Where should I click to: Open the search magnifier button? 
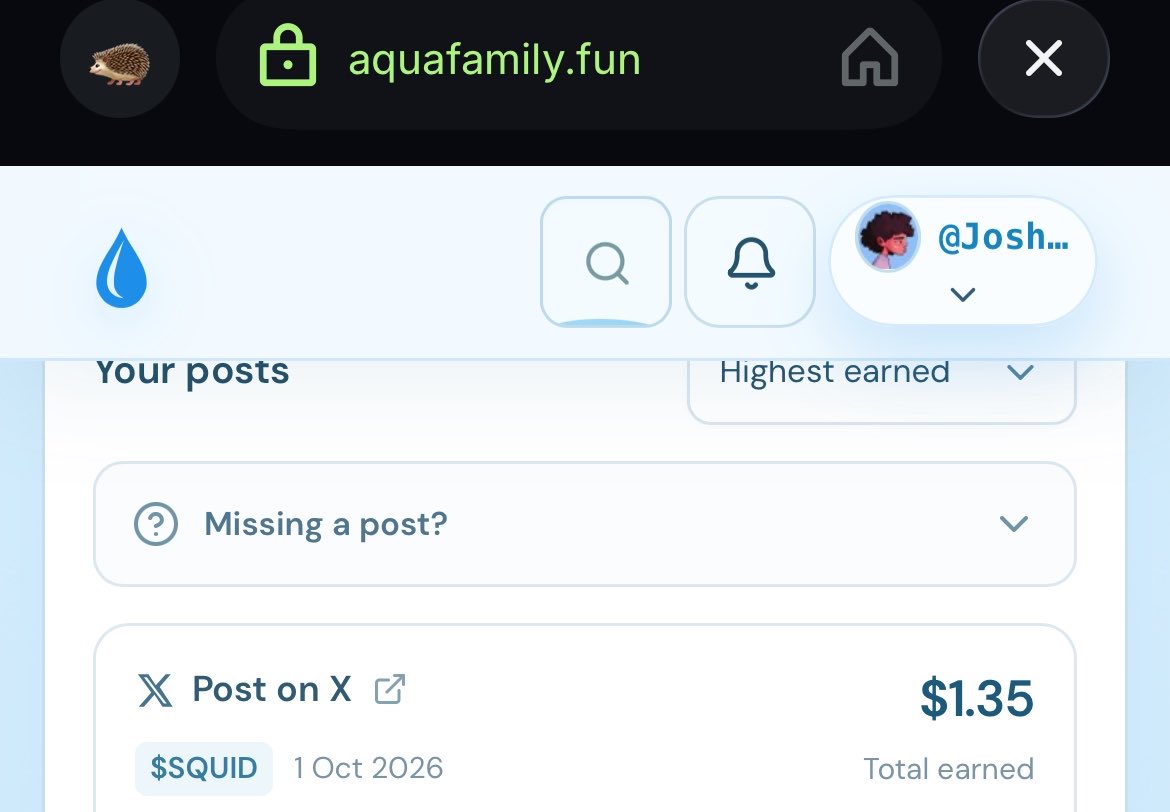[x=606, y=262]
